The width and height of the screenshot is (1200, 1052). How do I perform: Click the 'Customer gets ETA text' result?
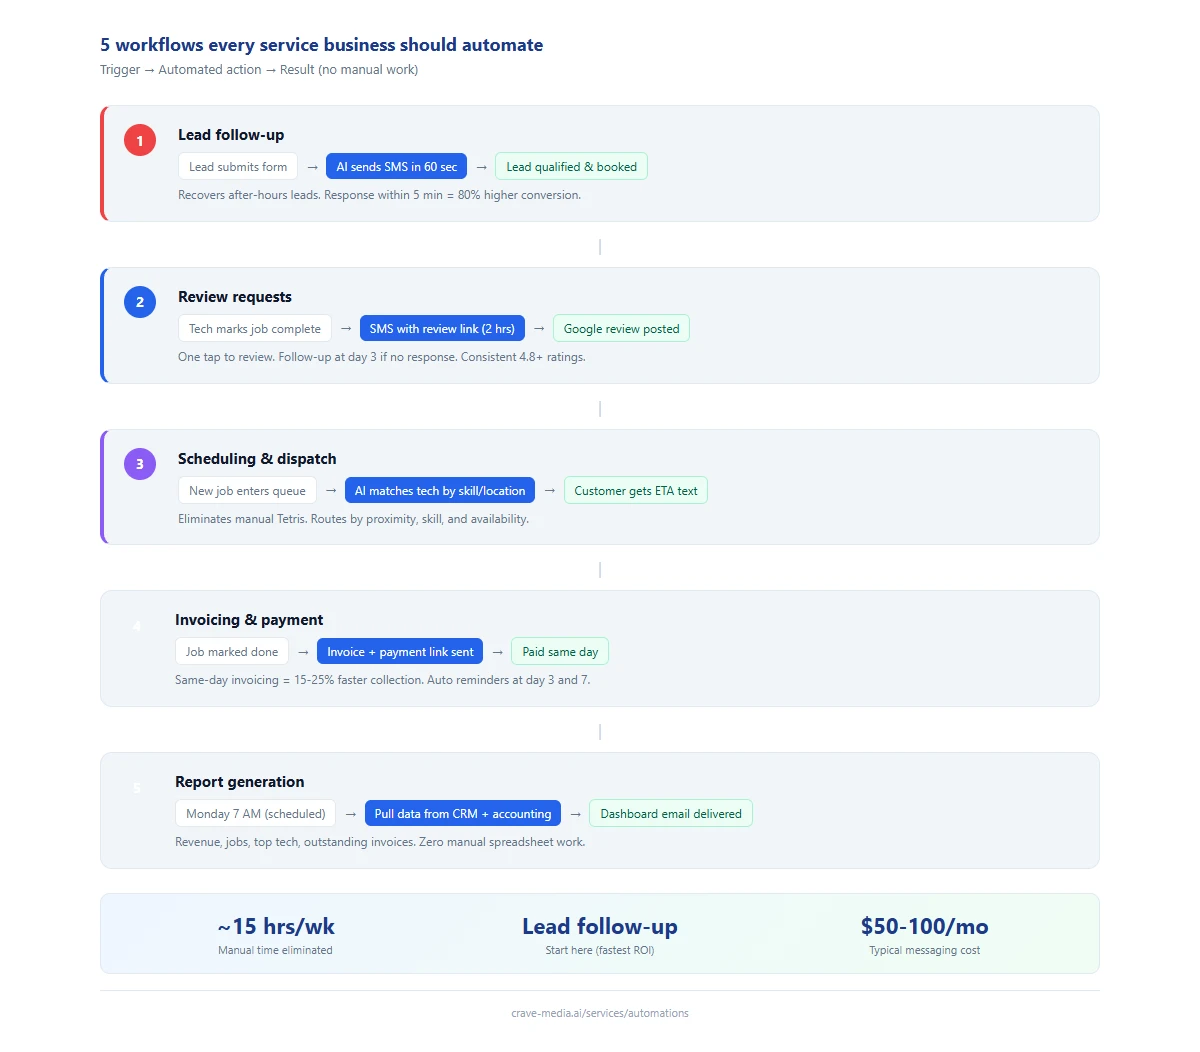pos(636,491)
